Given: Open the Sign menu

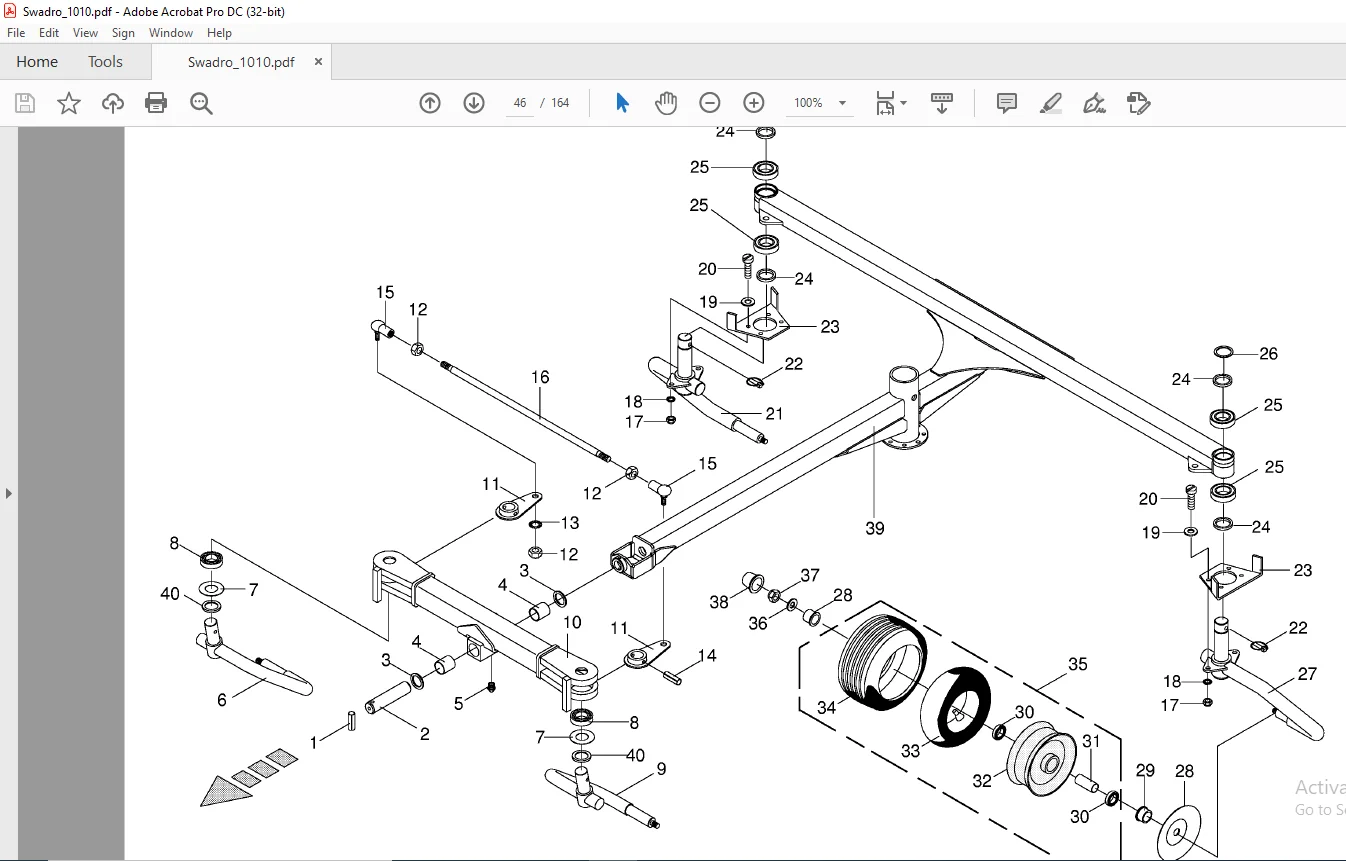Looking at the screenshot, I should pyautogui.click(x=123, y=33).
